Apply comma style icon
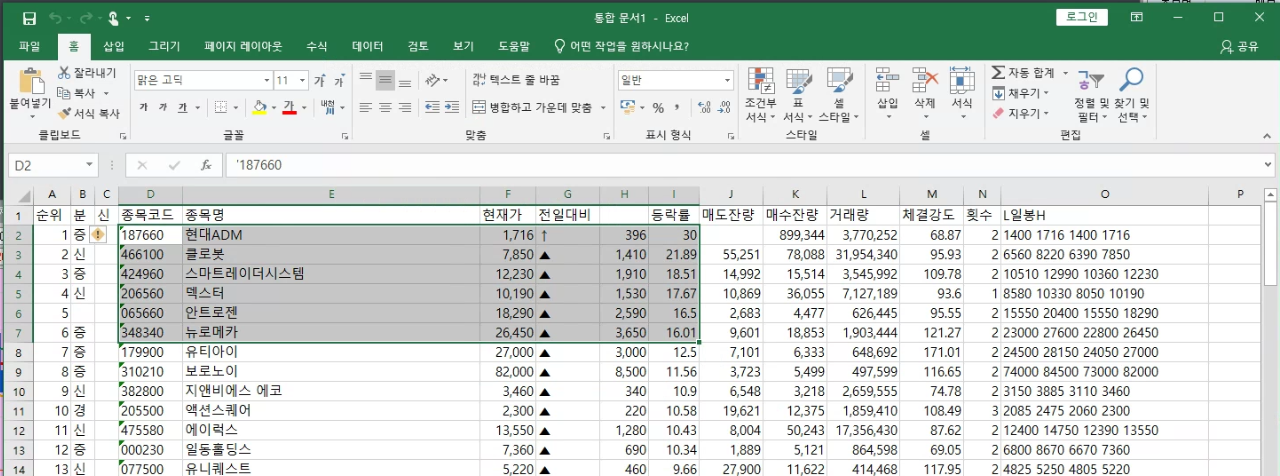The width and height of the screenshot is (1280, 476). coord(677,107)
